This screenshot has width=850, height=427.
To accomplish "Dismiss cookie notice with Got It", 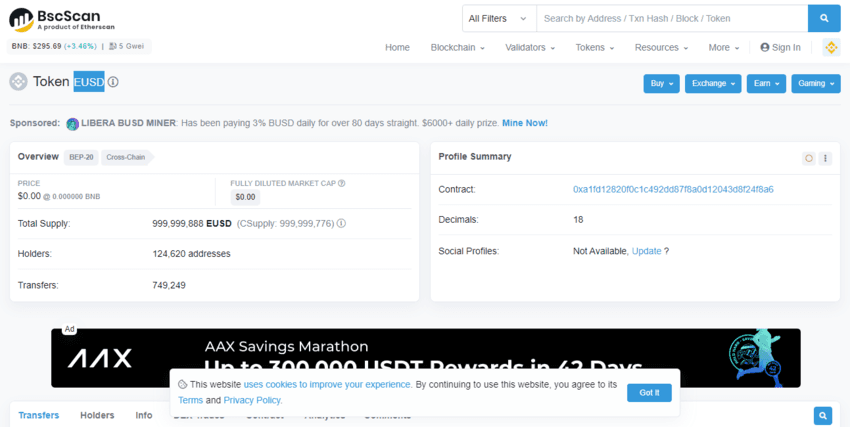I will (649, 393).
